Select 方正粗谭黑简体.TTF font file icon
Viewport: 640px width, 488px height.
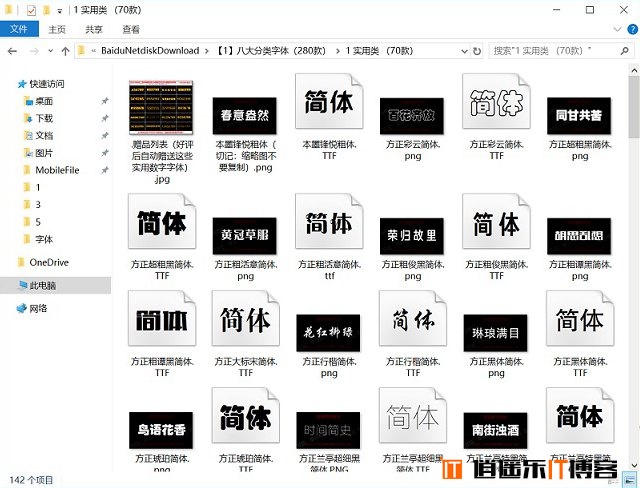click(x=162, y=318)
